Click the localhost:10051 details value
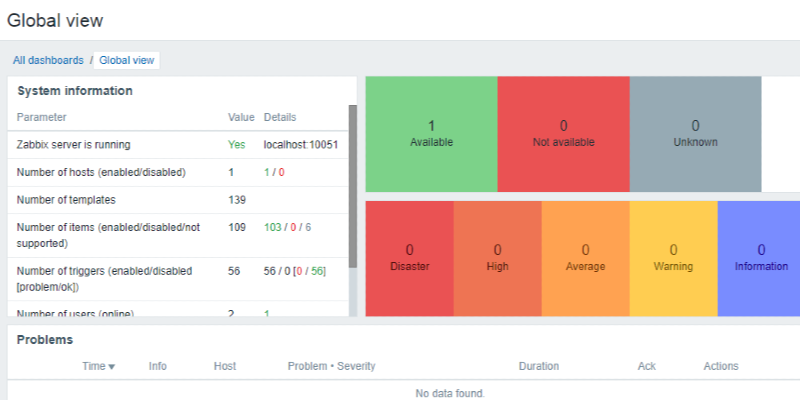Viewport: 800px width, 400px height. tap(300, 144)
